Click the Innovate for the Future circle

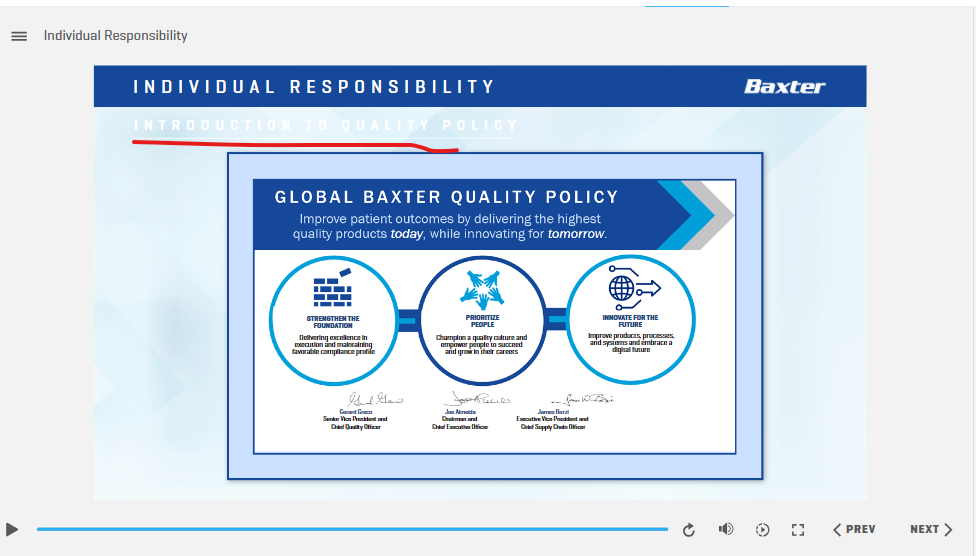point(631,319)
